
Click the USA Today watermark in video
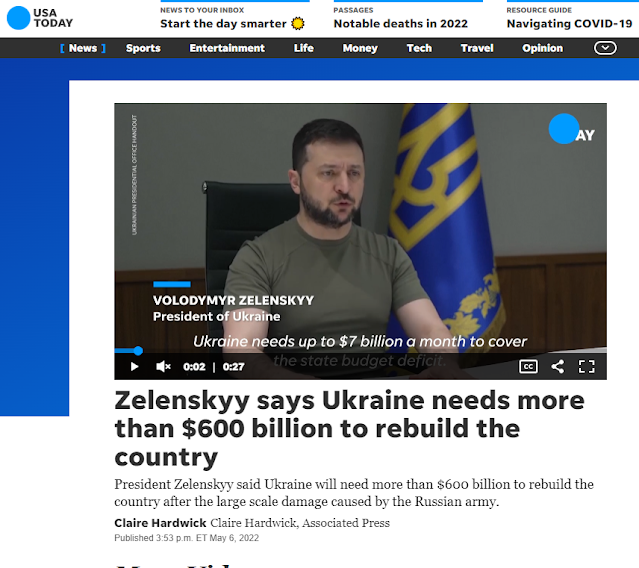coord(571,129)
